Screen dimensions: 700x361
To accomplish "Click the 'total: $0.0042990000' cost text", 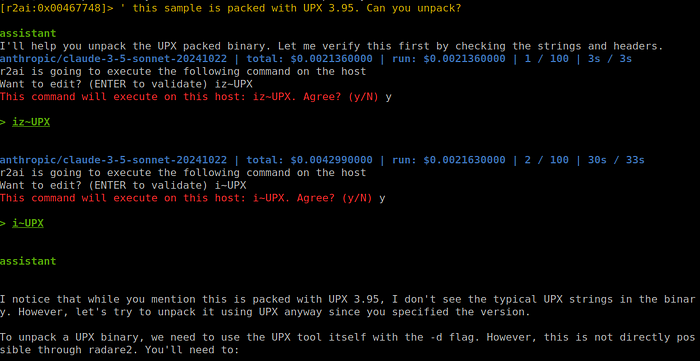I will [309, 160].
